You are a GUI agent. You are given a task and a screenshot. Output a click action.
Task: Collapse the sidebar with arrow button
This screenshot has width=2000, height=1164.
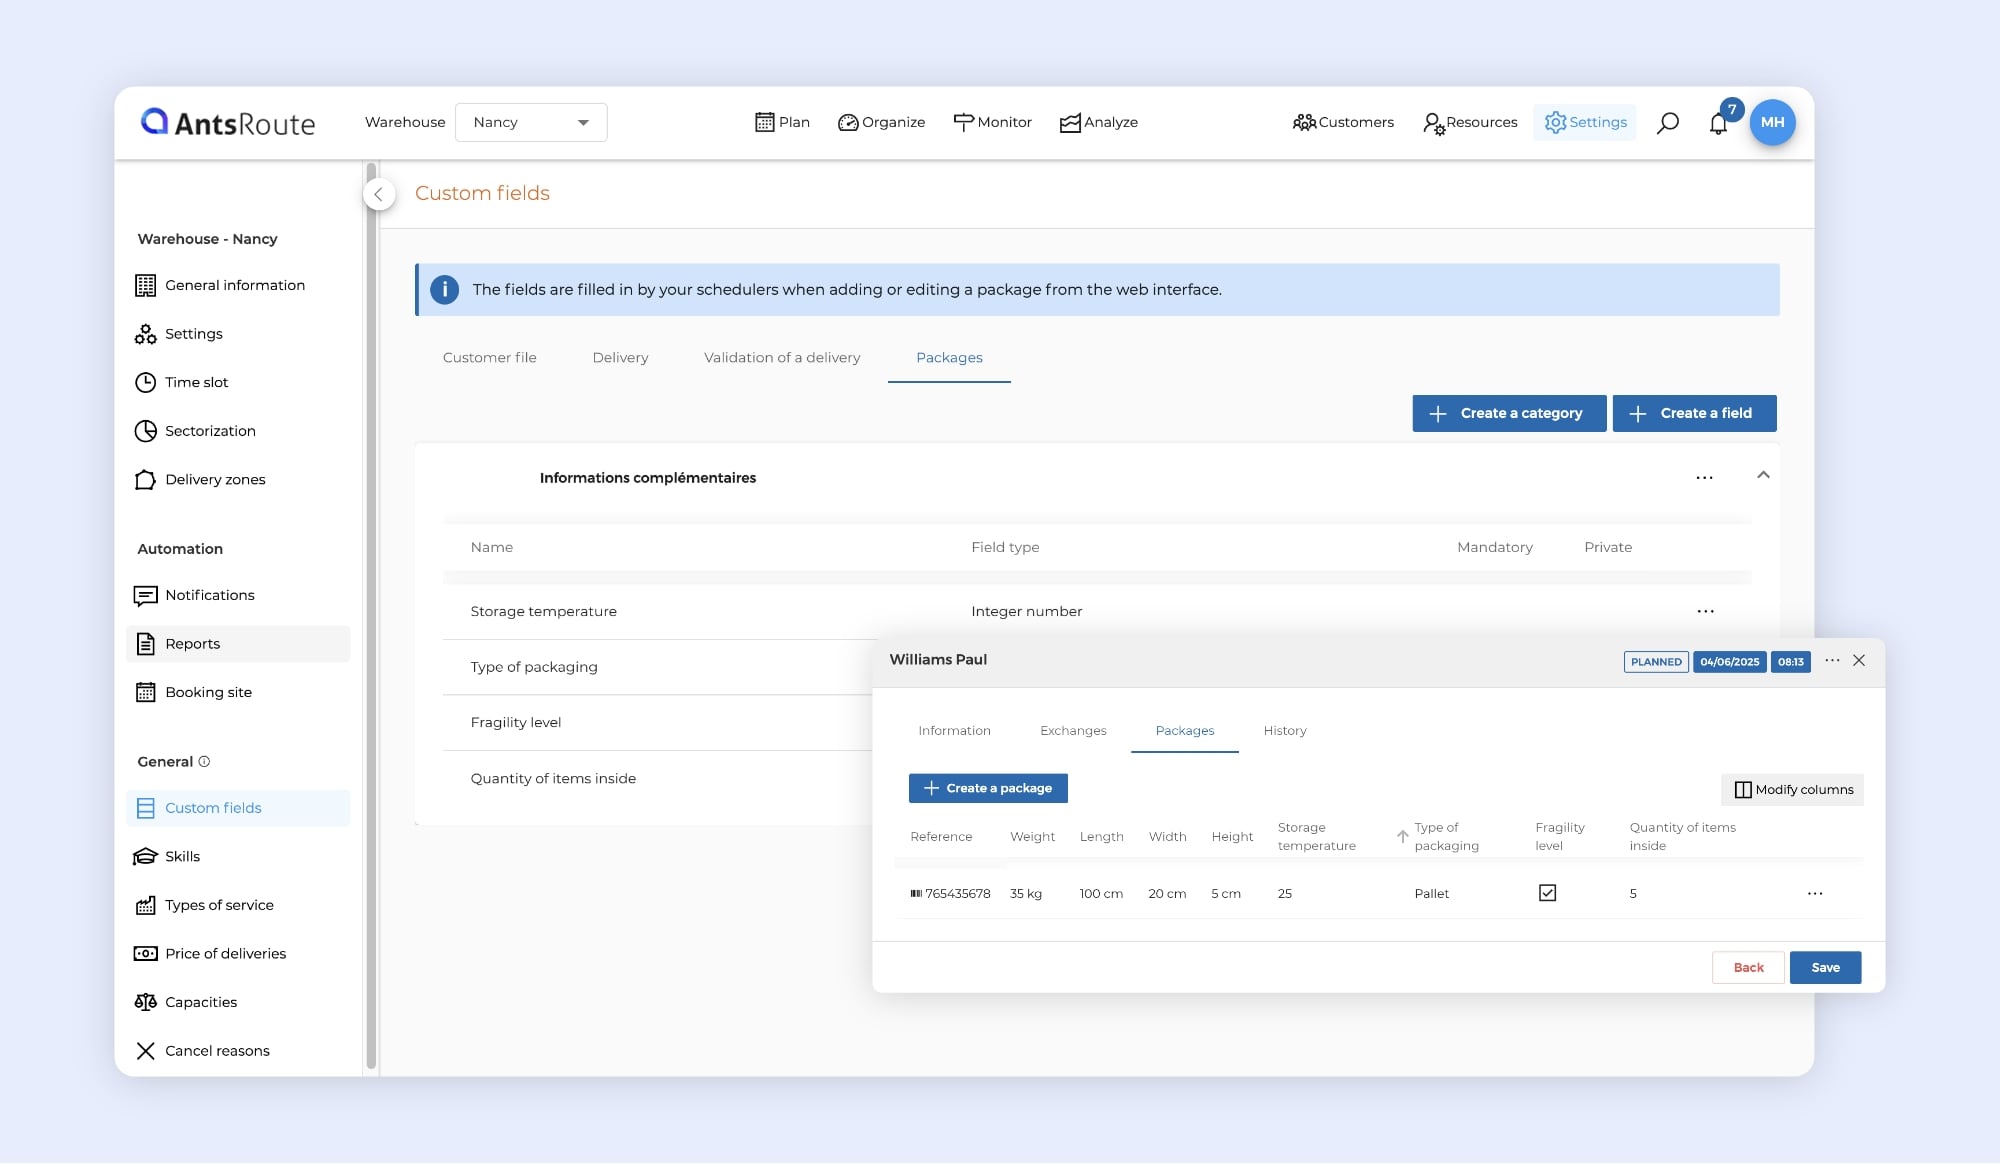[x=379, y=195]
